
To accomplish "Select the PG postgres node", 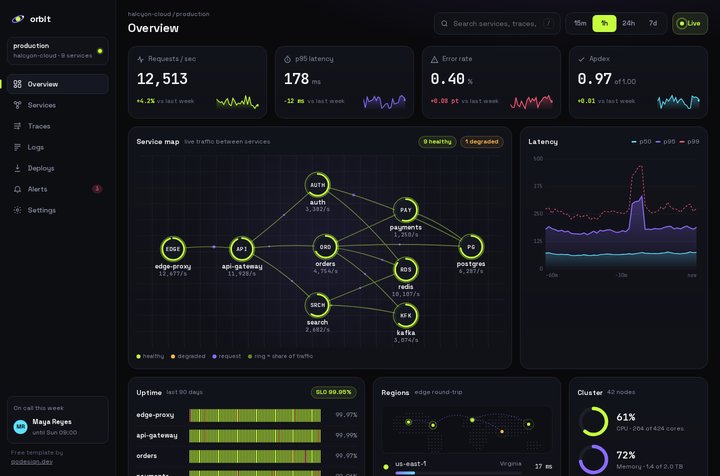I will [x=471, y=247].
